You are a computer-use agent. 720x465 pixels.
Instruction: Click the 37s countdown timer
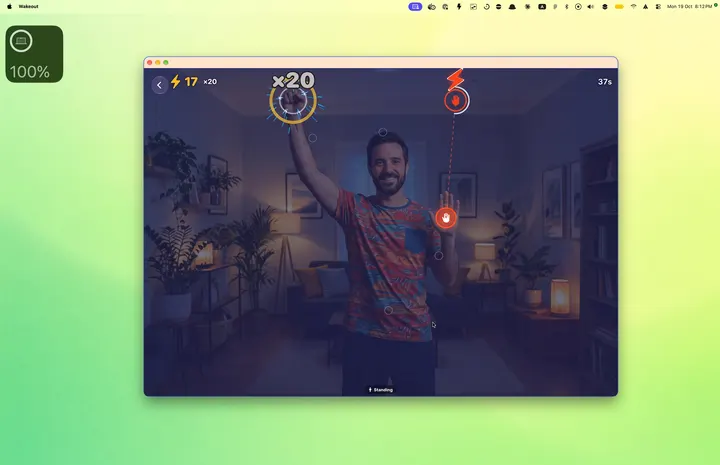coord(605,82)
